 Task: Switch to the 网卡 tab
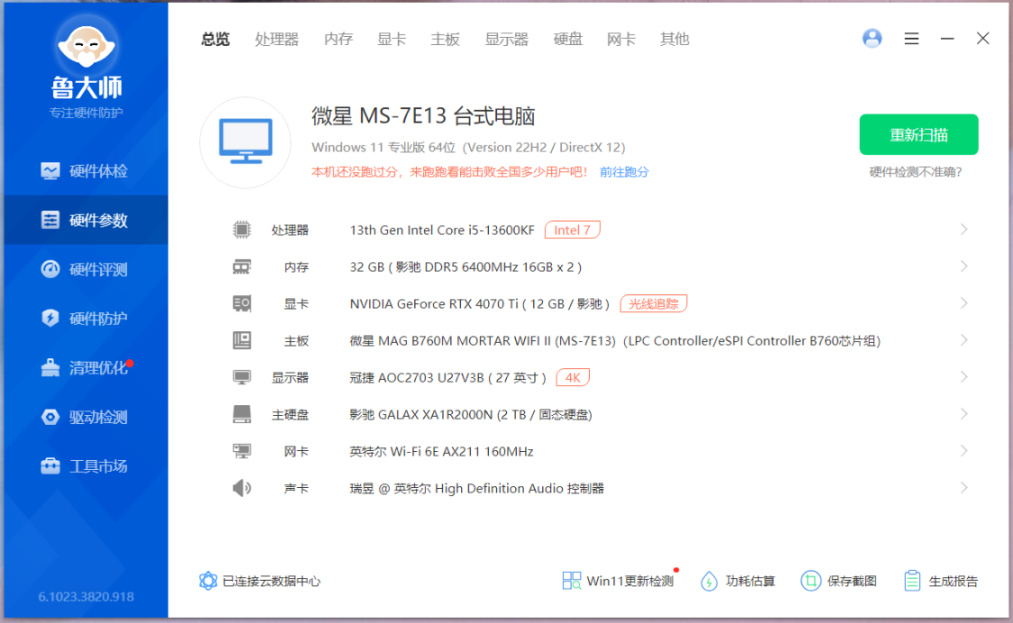(621, 39)
